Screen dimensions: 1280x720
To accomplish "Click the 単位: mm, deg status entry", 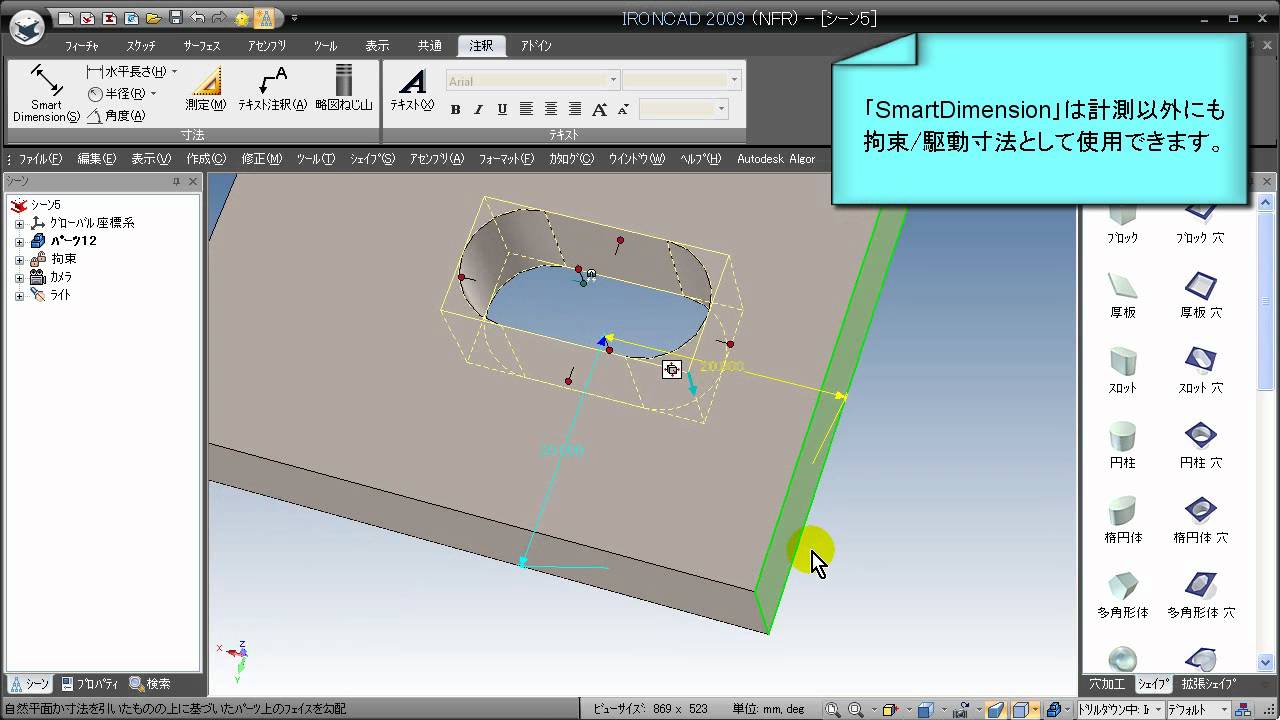I will coord(768,709).
